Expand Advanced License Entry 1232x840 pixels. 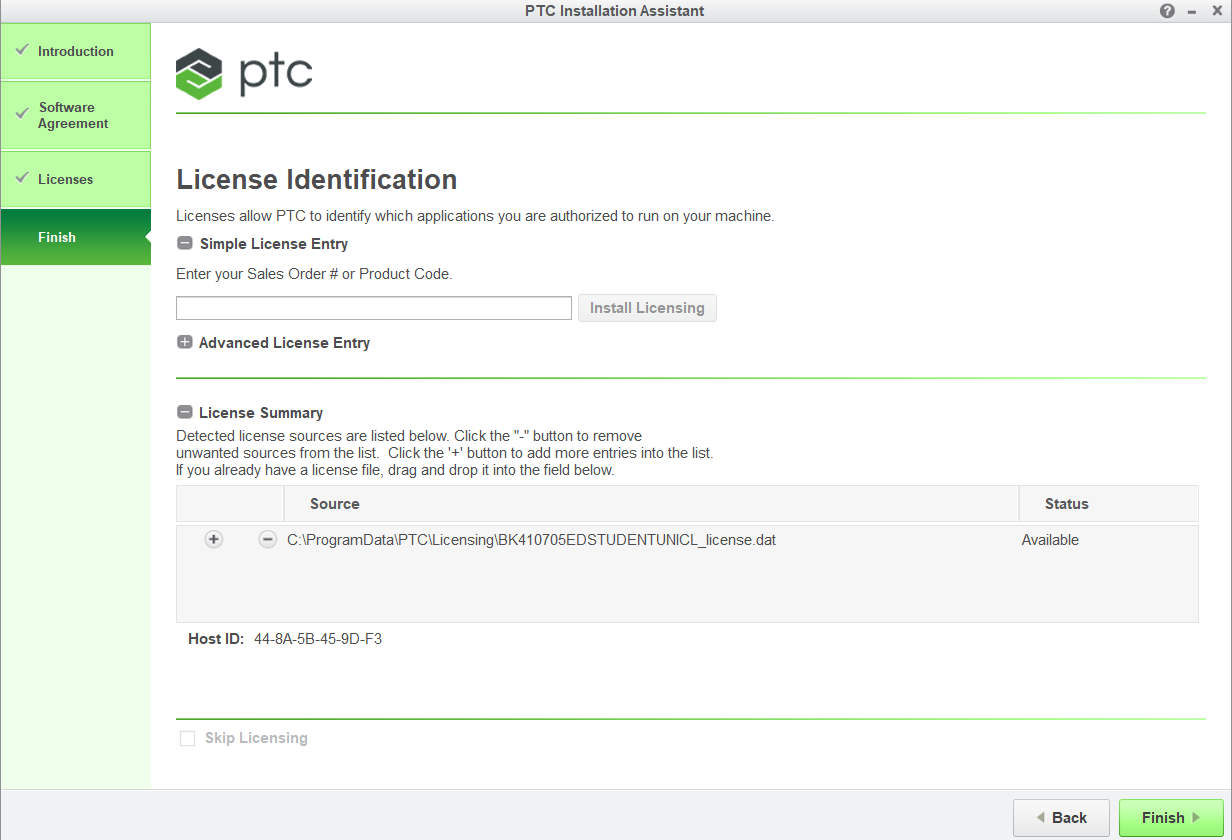(184, 341)
